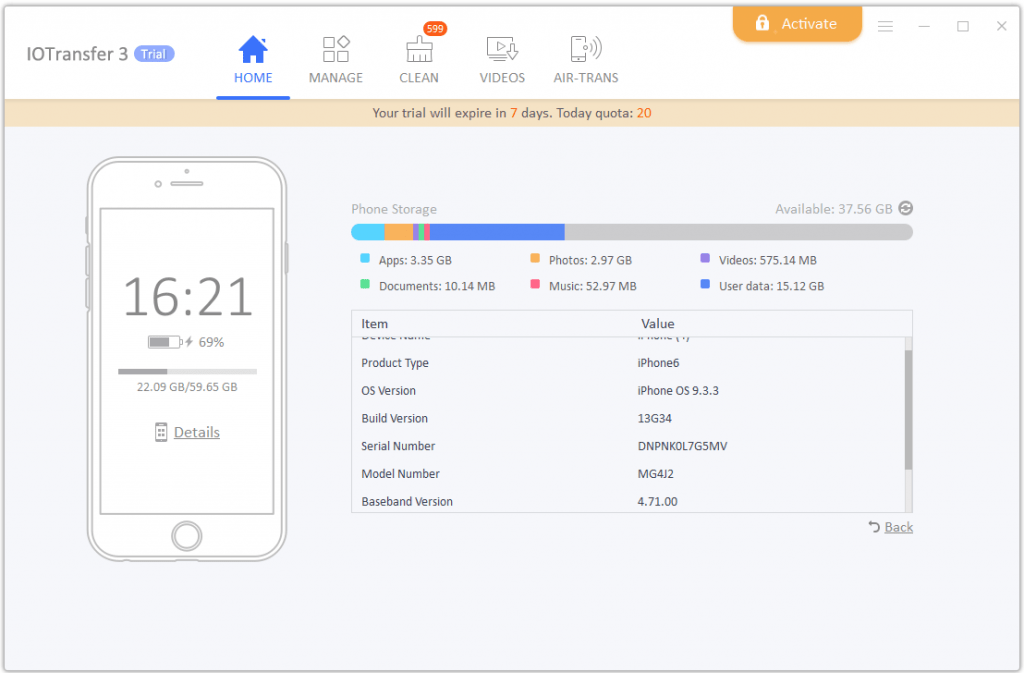Select the Manage icon in the top navigation
This screenshot has width=1024, height=673.
(336, 48)
